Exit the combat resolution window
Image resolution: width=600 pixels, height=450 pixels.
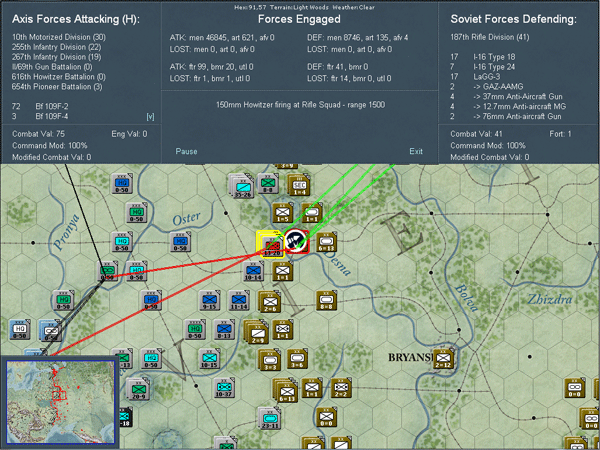(416, 151)
